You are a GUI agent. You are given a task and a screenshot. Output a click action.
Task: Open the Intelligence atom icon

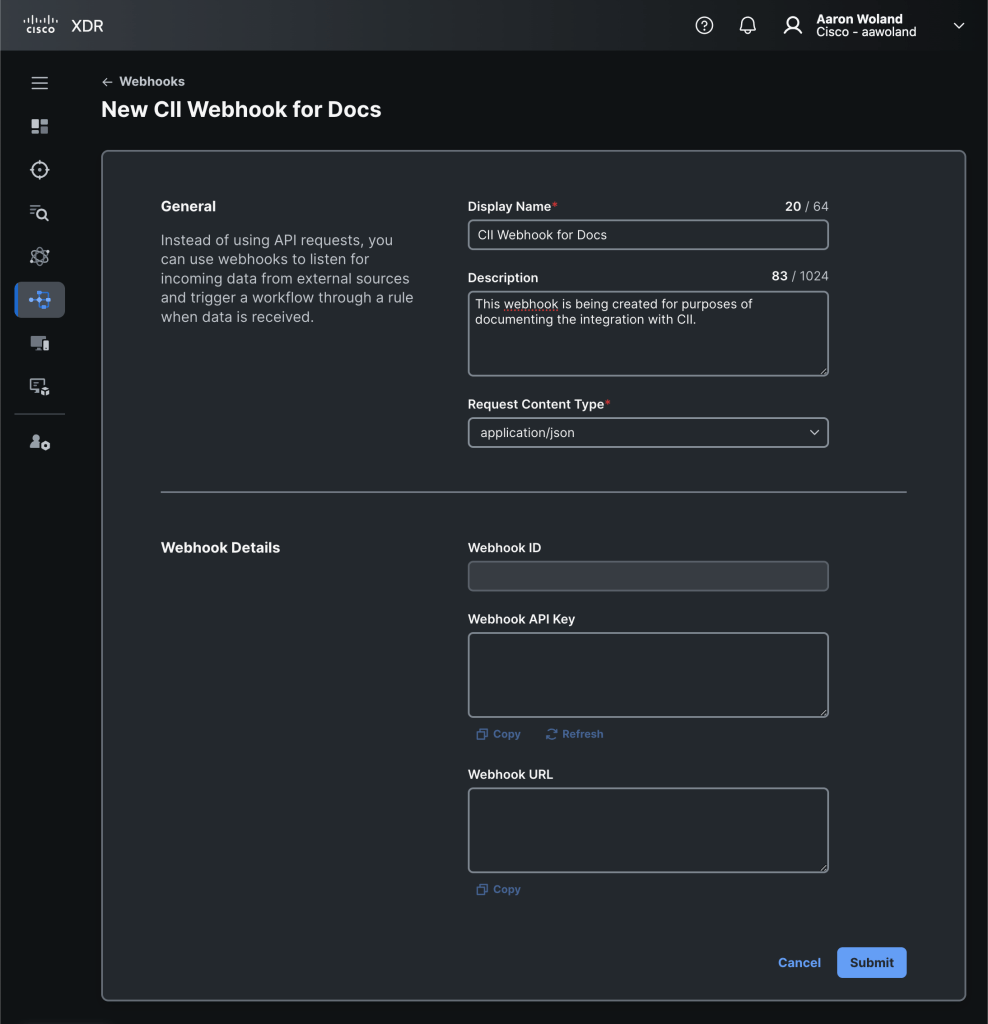point(39,256)
